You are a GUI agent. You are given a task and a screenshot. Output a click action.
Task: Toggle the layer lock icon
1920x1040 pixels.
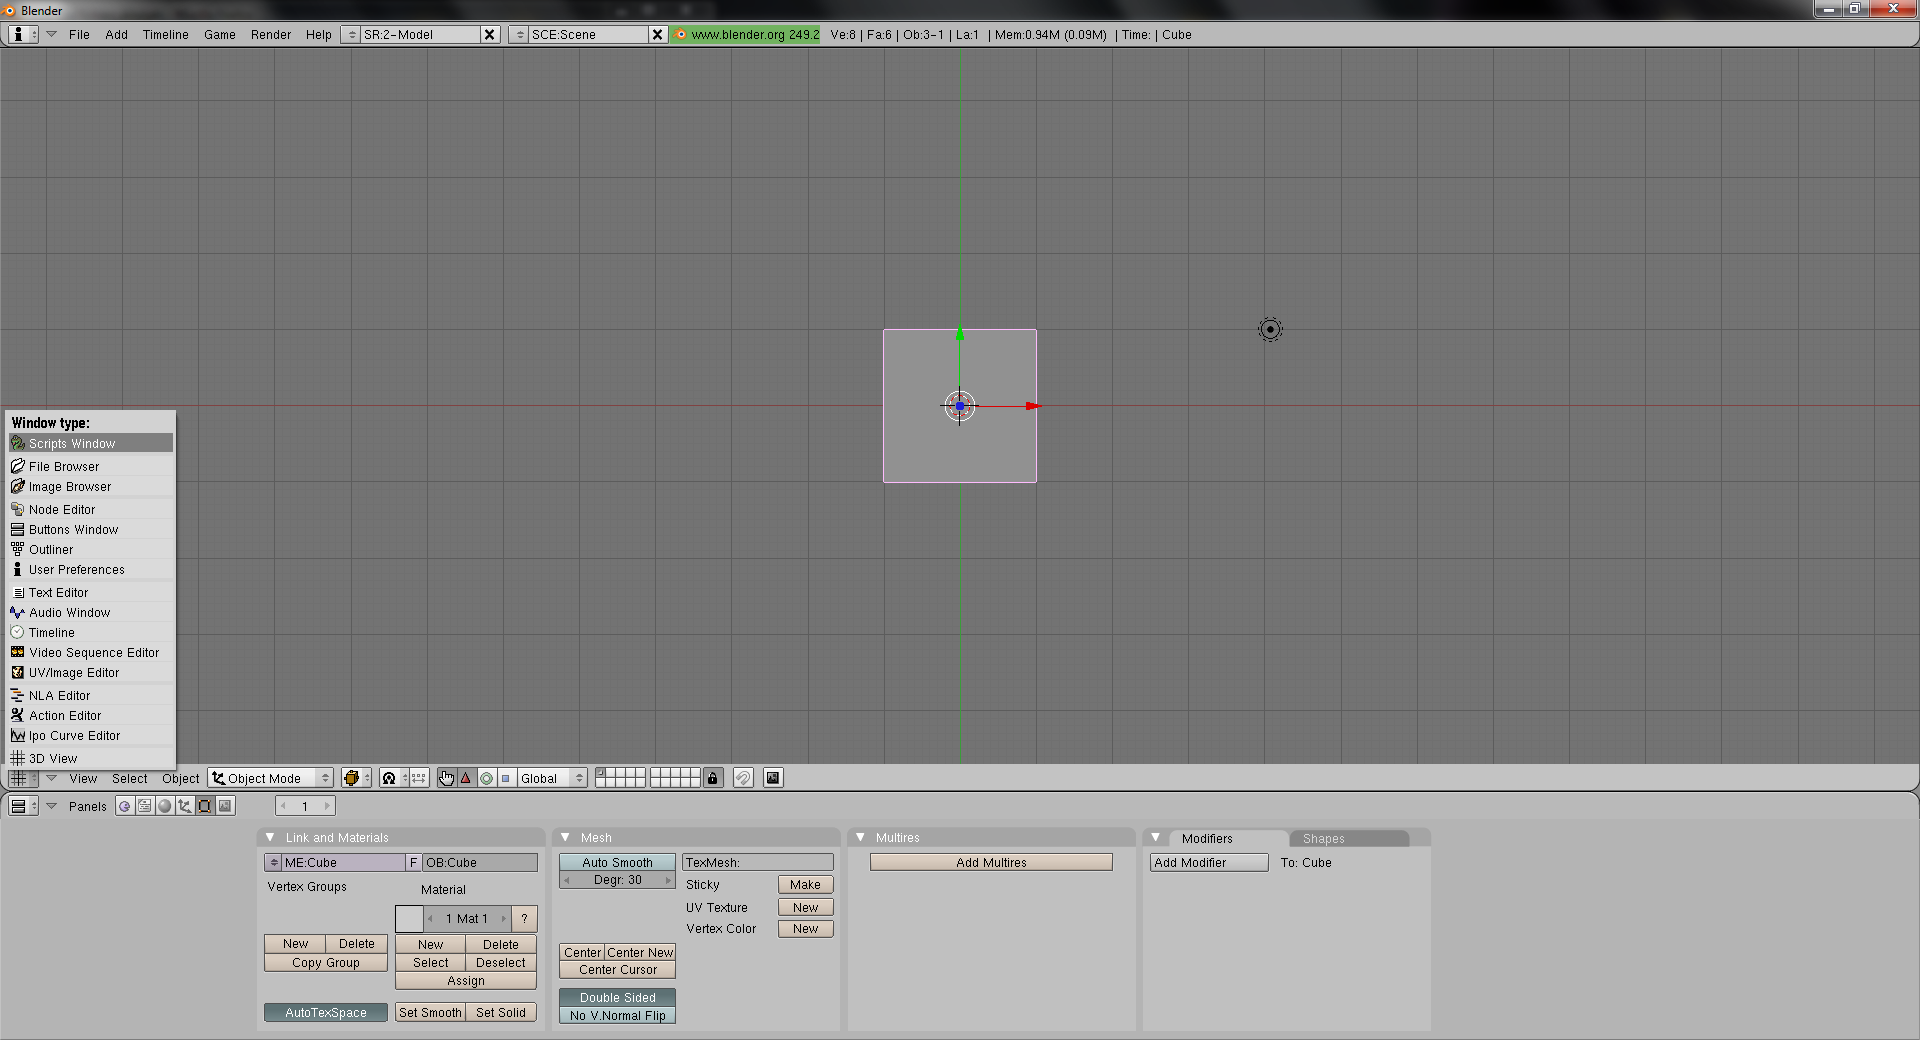[x=712, y=778]
